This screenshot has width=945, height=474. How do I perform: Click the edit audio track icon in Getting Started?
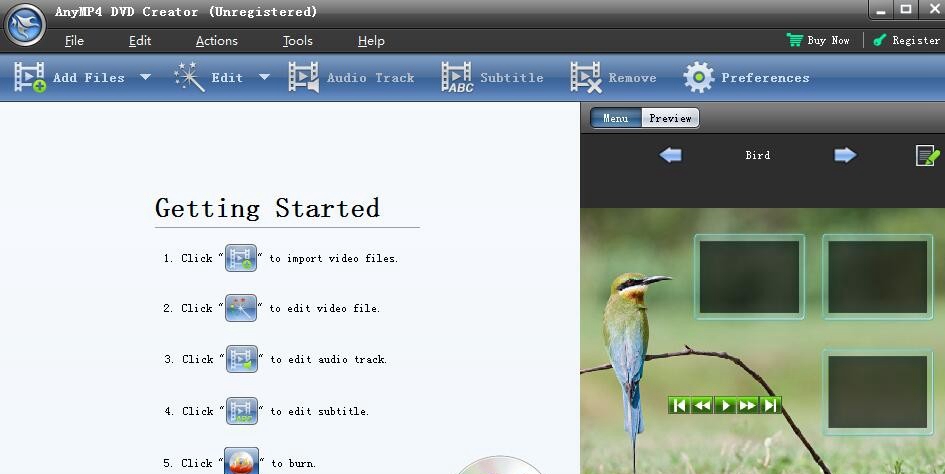pos(242,359)
